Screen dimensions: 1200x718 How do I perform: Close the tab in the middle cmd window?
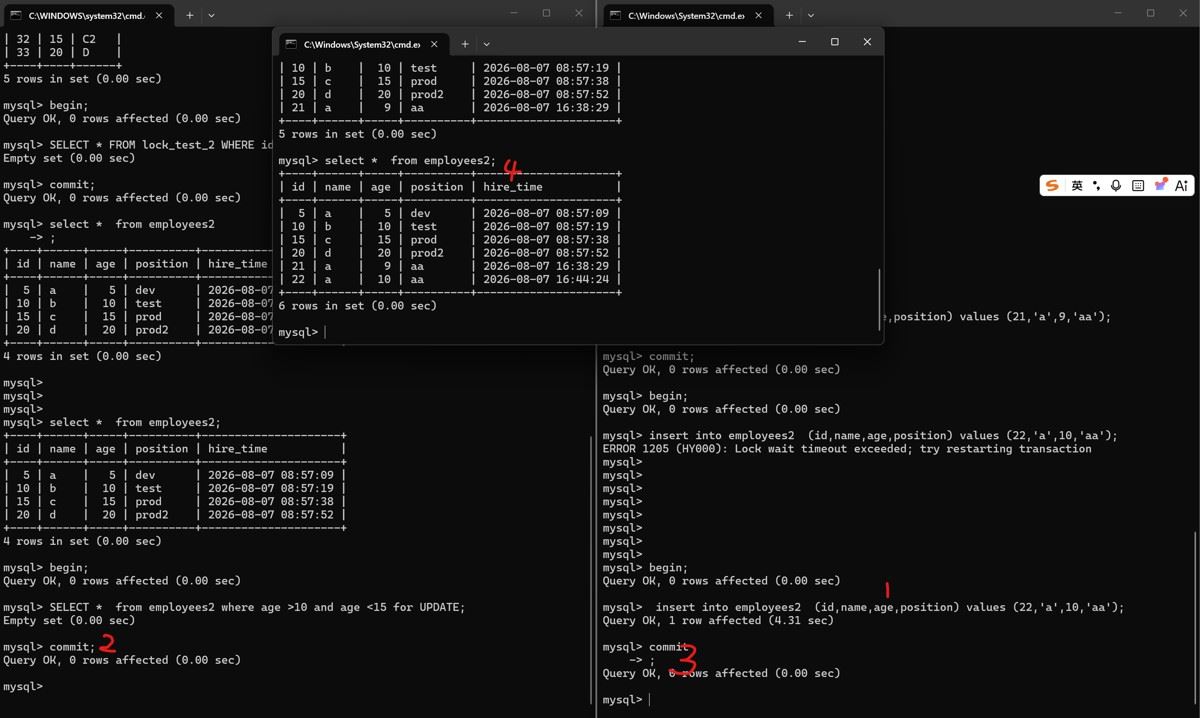coord(434,44)
